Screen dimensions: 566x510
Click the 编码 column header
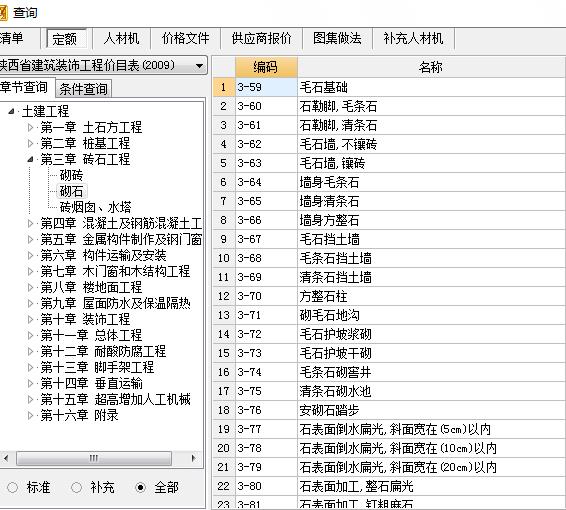pos(266,67)
